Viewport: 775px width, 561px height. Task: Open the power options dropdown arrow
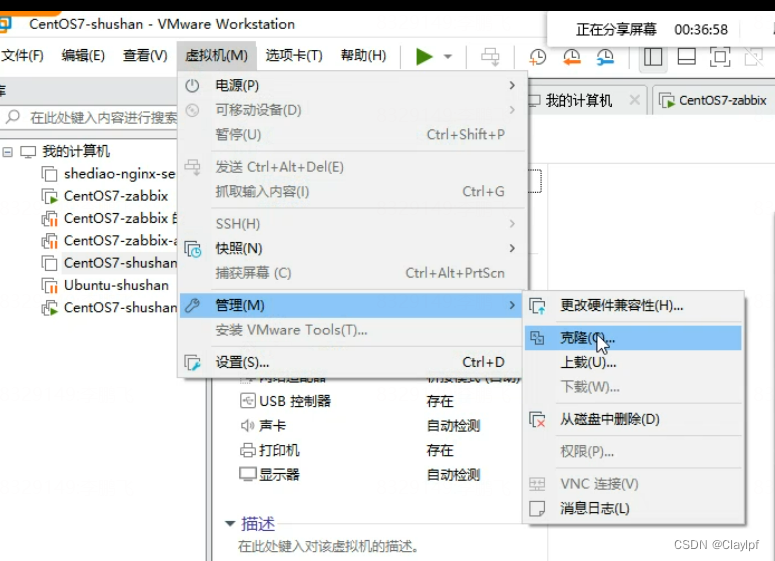(x=448, y=56)
